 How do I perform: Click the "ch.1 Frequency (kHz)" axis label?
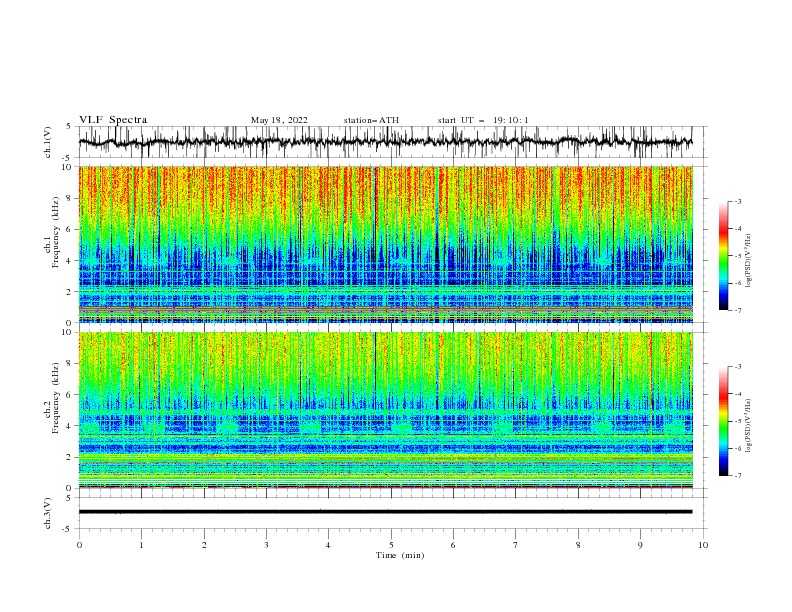point(52,233)
